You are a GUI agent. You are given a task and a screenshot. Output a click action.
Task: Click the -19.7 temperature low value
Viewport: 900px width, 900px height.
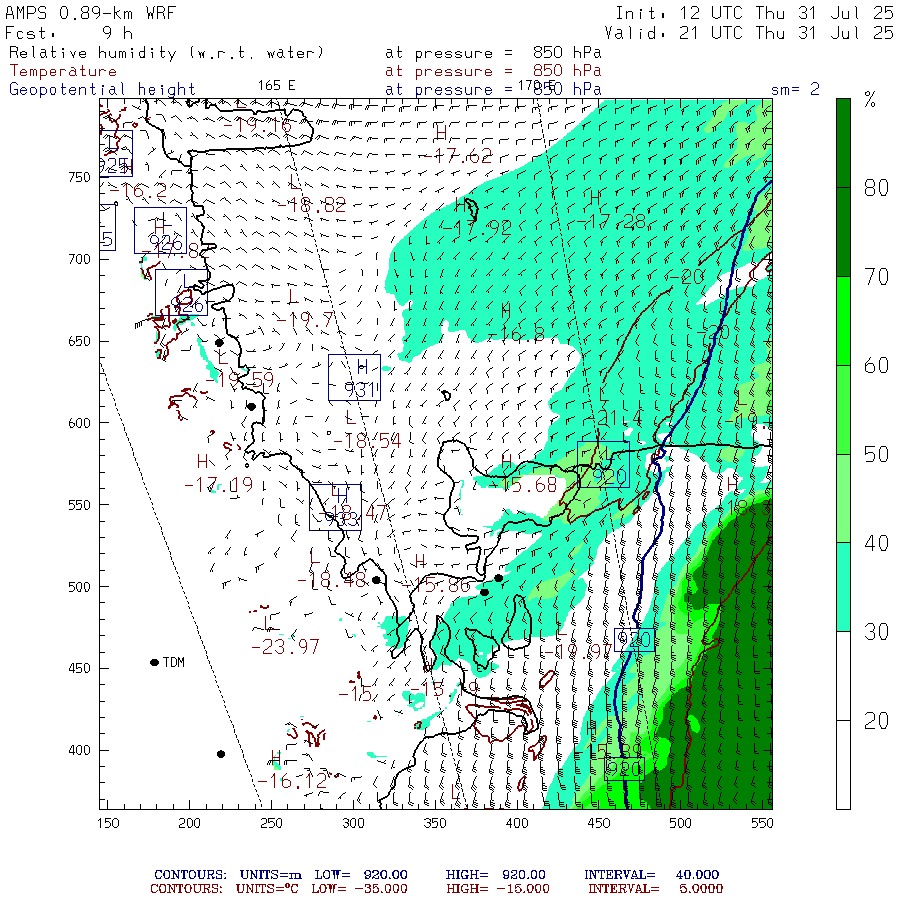304,319
